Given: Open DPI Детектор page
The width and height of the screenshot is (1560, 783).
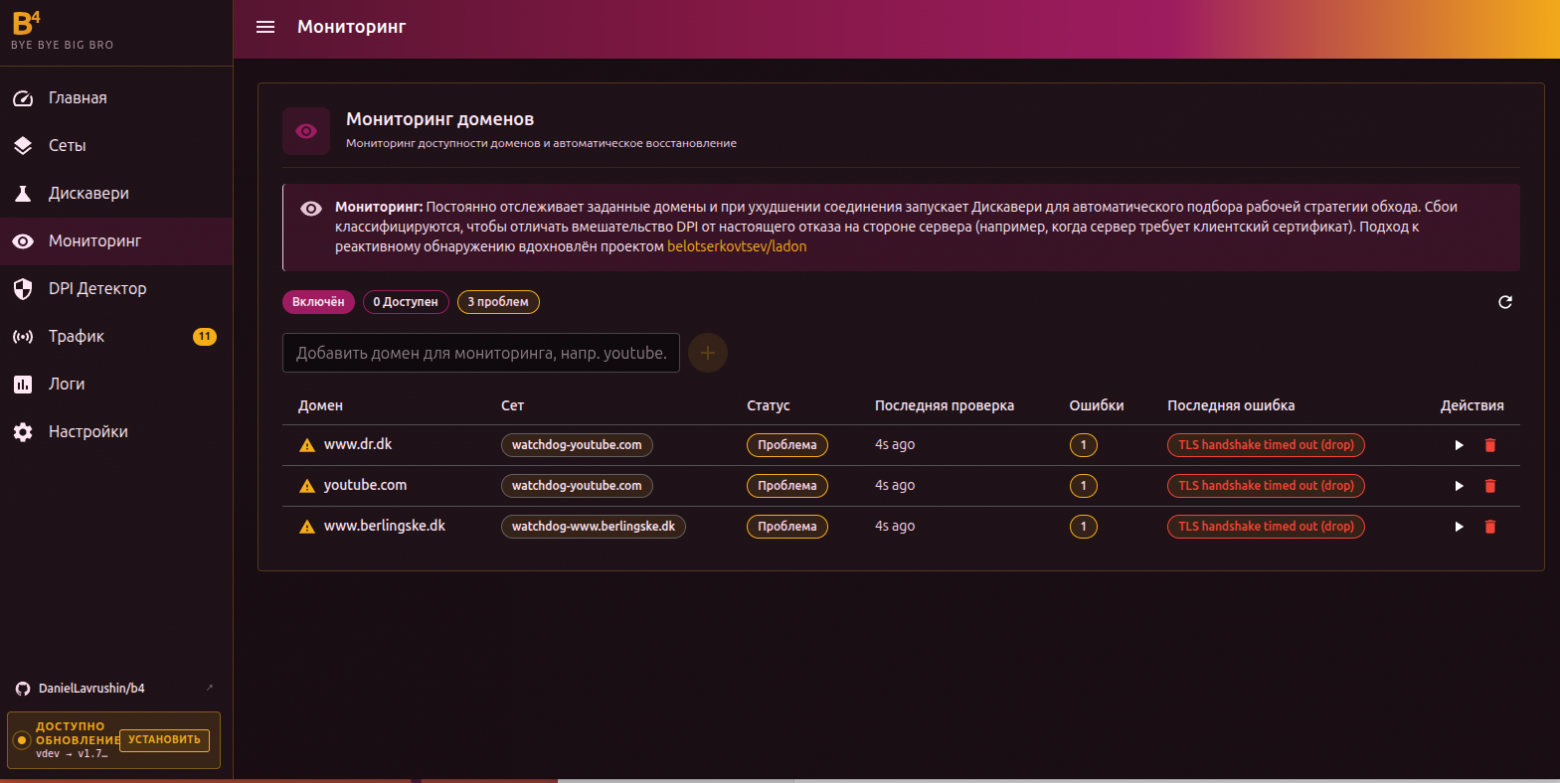Looking at the screenshot, I should [x=116, y=289].
